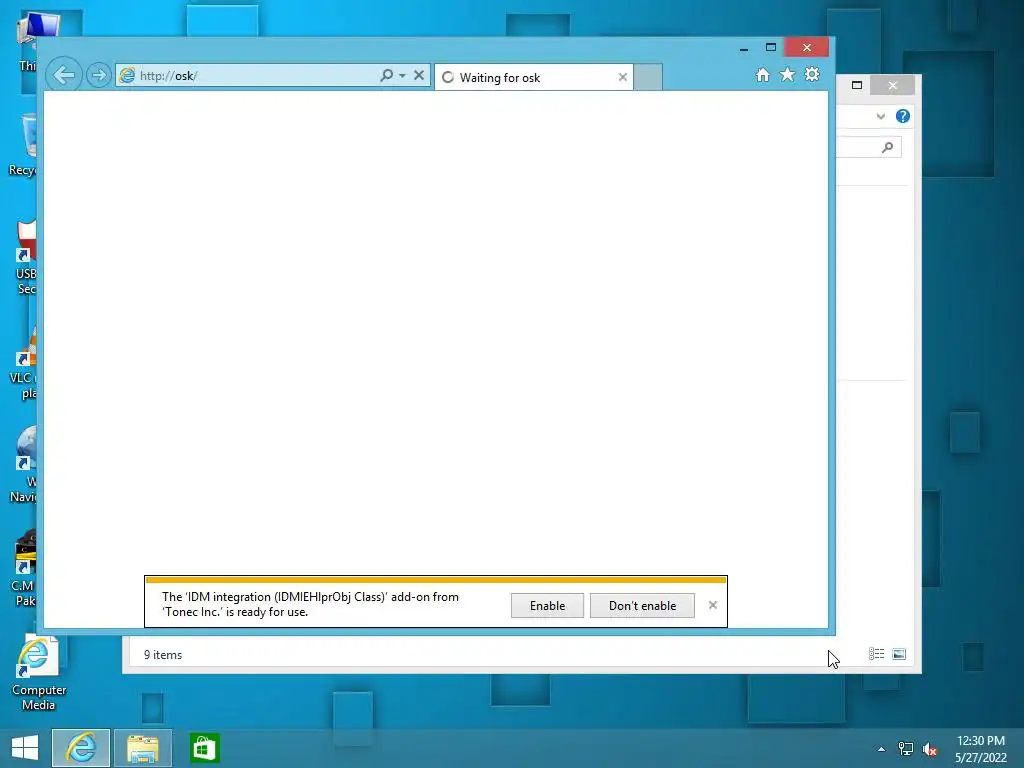
Task: Click the muted volume tray icon
Action: tap(930, 749)
